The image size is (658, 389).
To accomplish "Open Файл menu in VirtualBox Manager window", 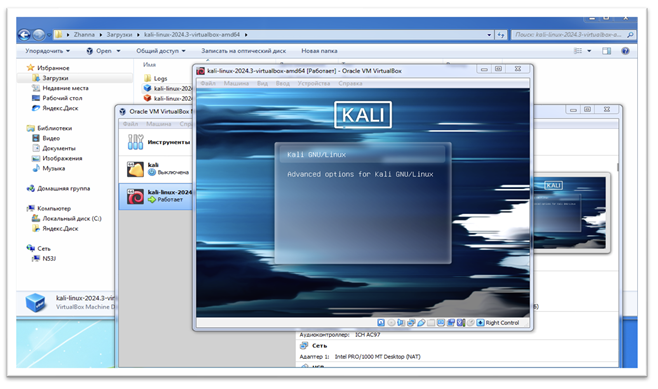I will (131, 124).
